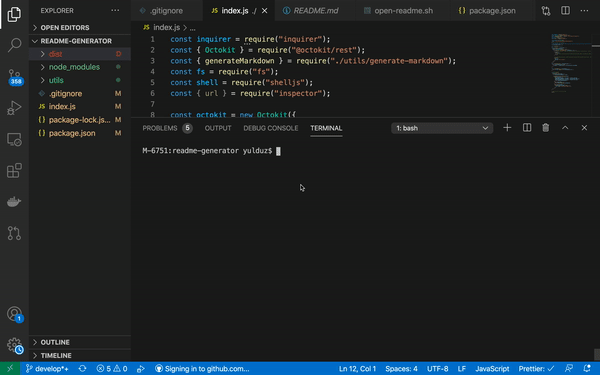Image resolution: width=600 pixels, height=375 pixels.
Task: Open .gitignore file in explorer
Action: tap(80, 93)
